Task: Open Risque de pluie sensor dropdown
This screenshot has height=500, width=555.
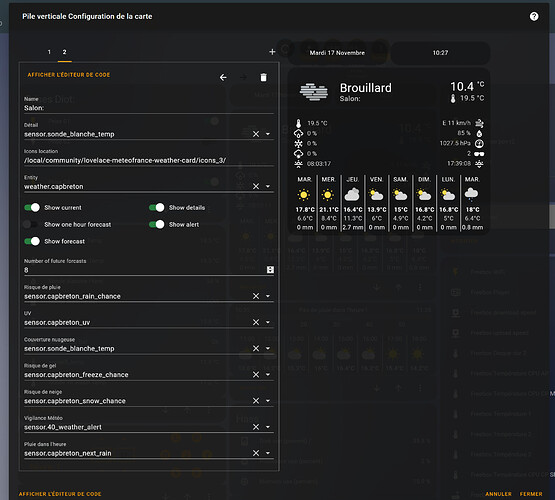Action: click(x=268, y=296)
